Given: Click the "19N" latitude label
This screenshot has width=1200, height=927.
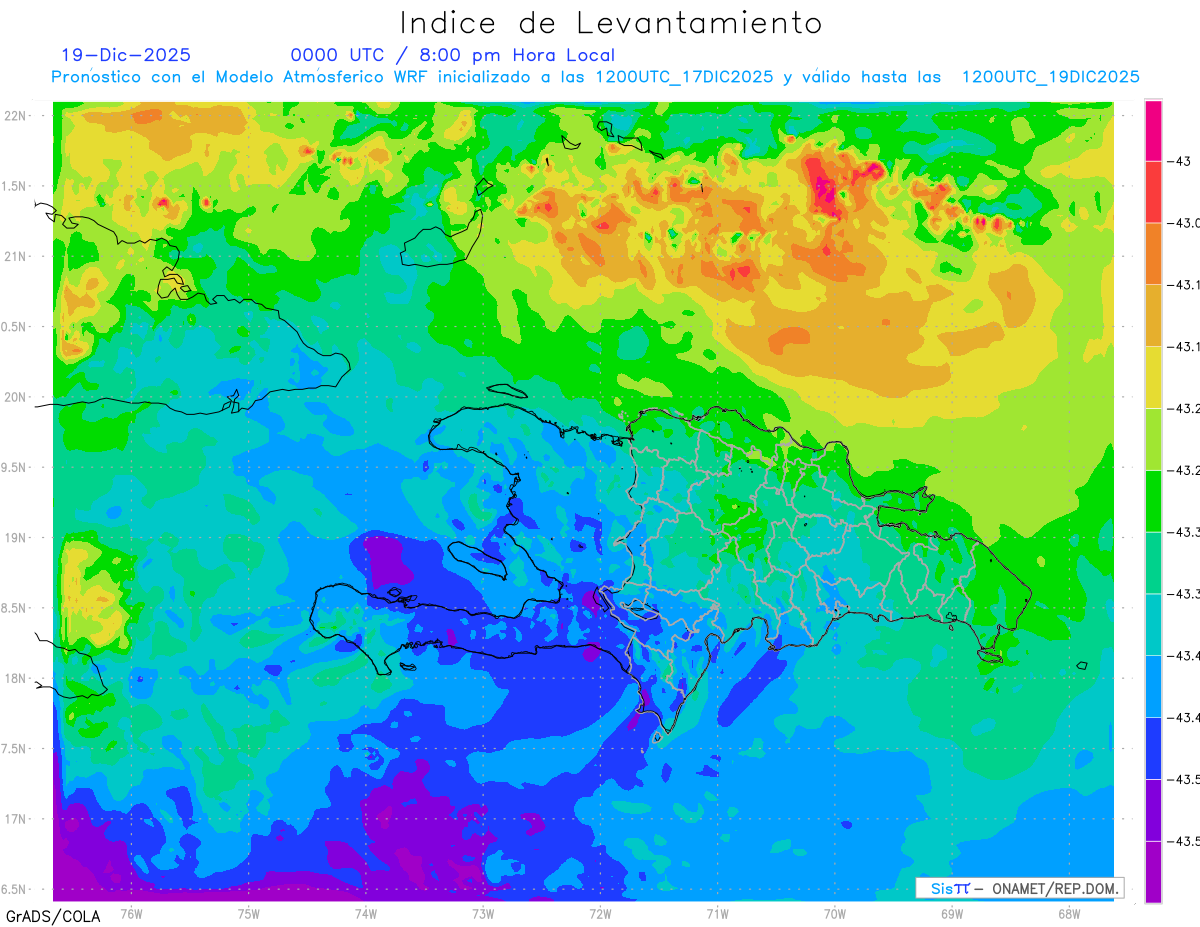Looking at the screenshot, I should point(15,538).
